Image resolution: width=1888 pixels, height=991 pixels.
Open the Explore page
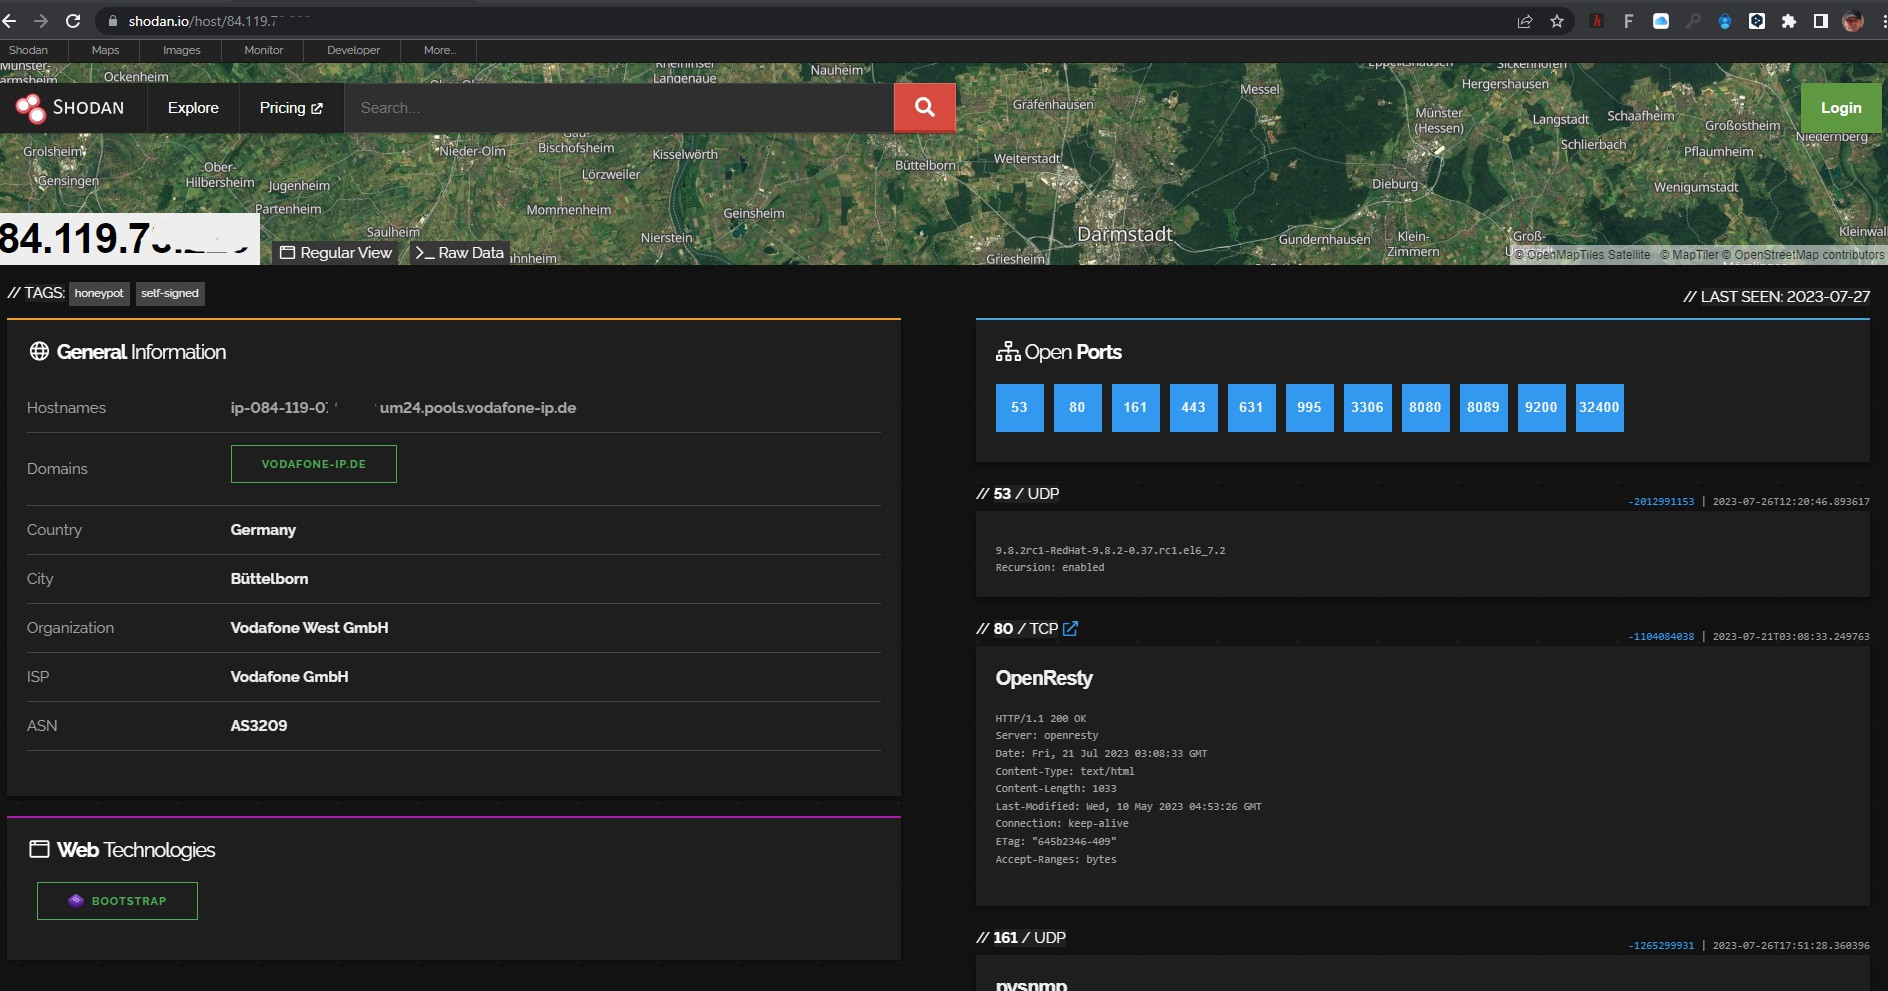(193, 107)
